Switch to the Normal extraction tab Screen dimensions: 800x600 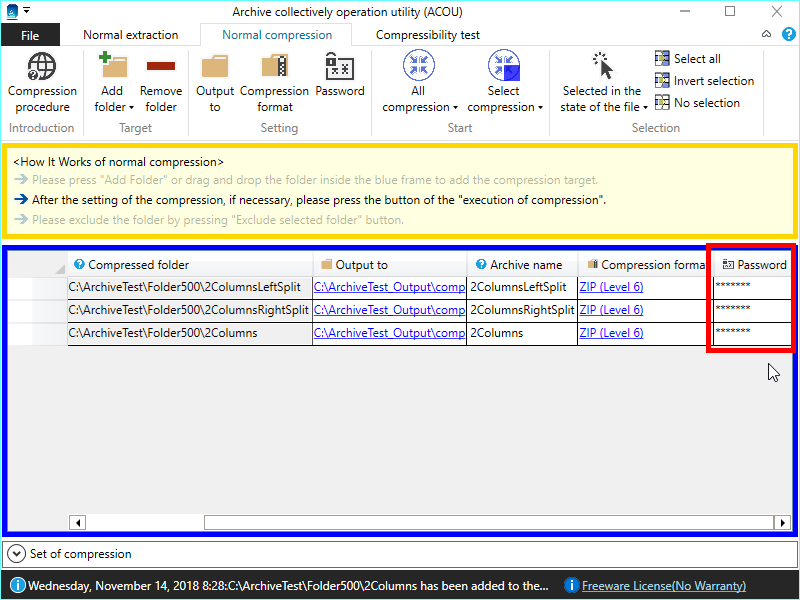(x=130, y=35)
